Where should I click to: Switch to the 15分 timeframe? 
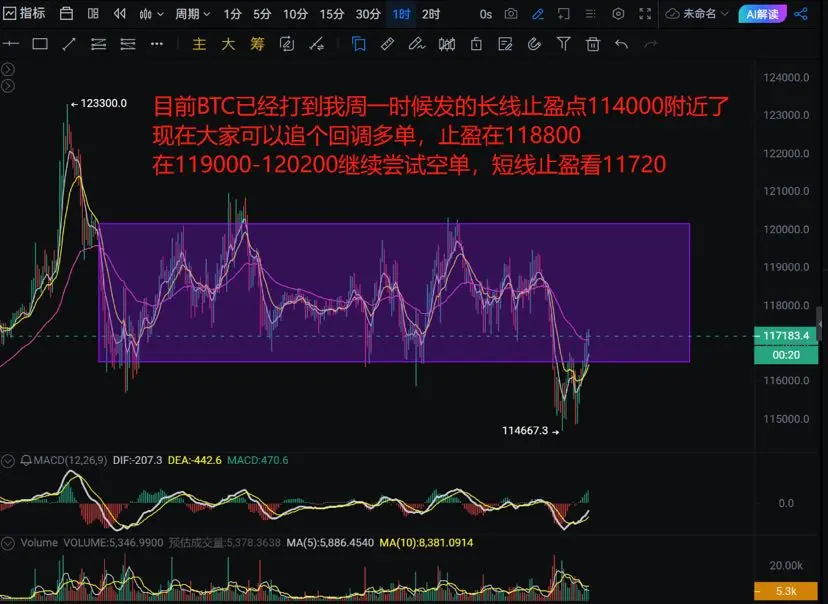332,14
